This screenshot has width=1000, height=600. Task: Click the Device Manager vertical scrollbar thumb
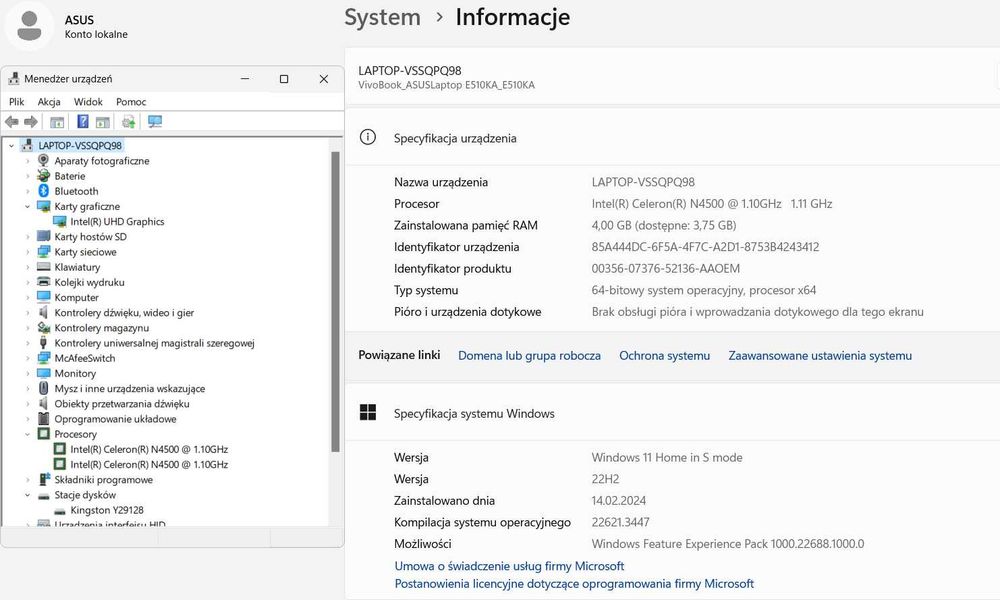pyautogui.click(x=335, y=302)
